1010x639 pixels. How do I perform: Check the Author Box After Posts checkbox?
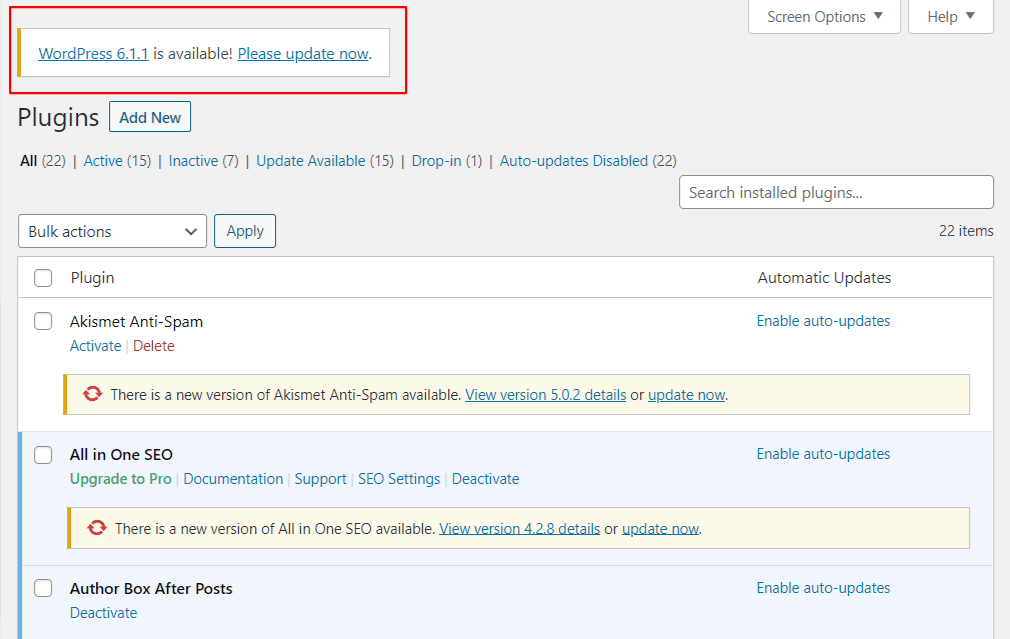tap(43, 587)
